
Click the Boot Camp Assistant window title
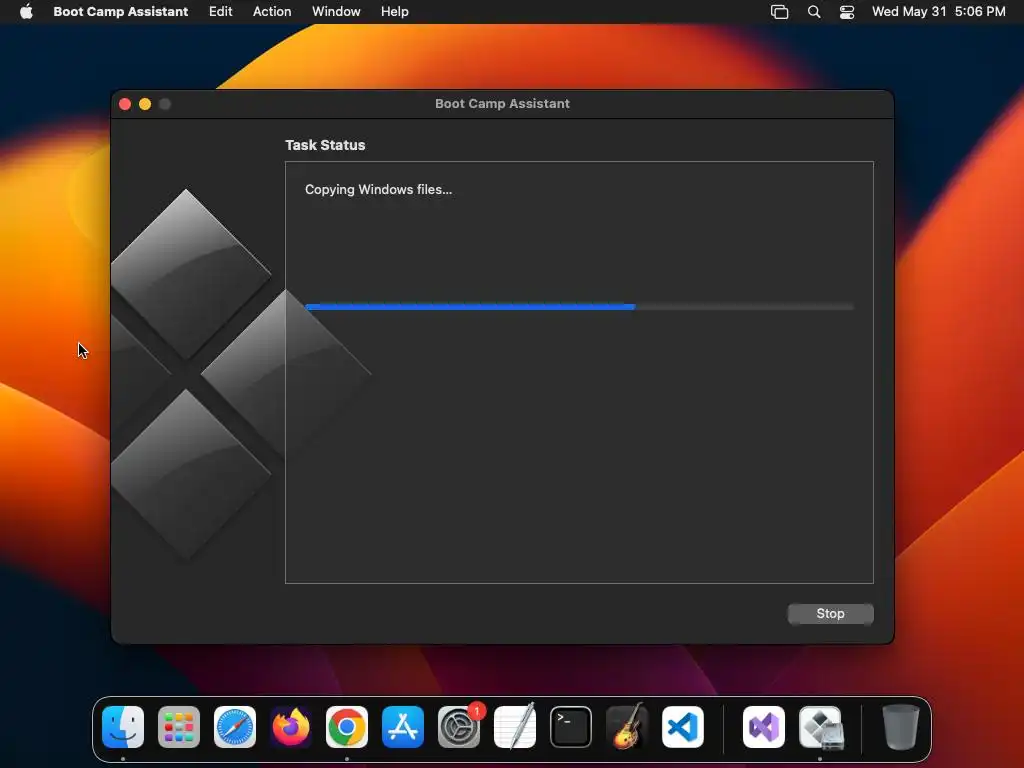point(502,103)
